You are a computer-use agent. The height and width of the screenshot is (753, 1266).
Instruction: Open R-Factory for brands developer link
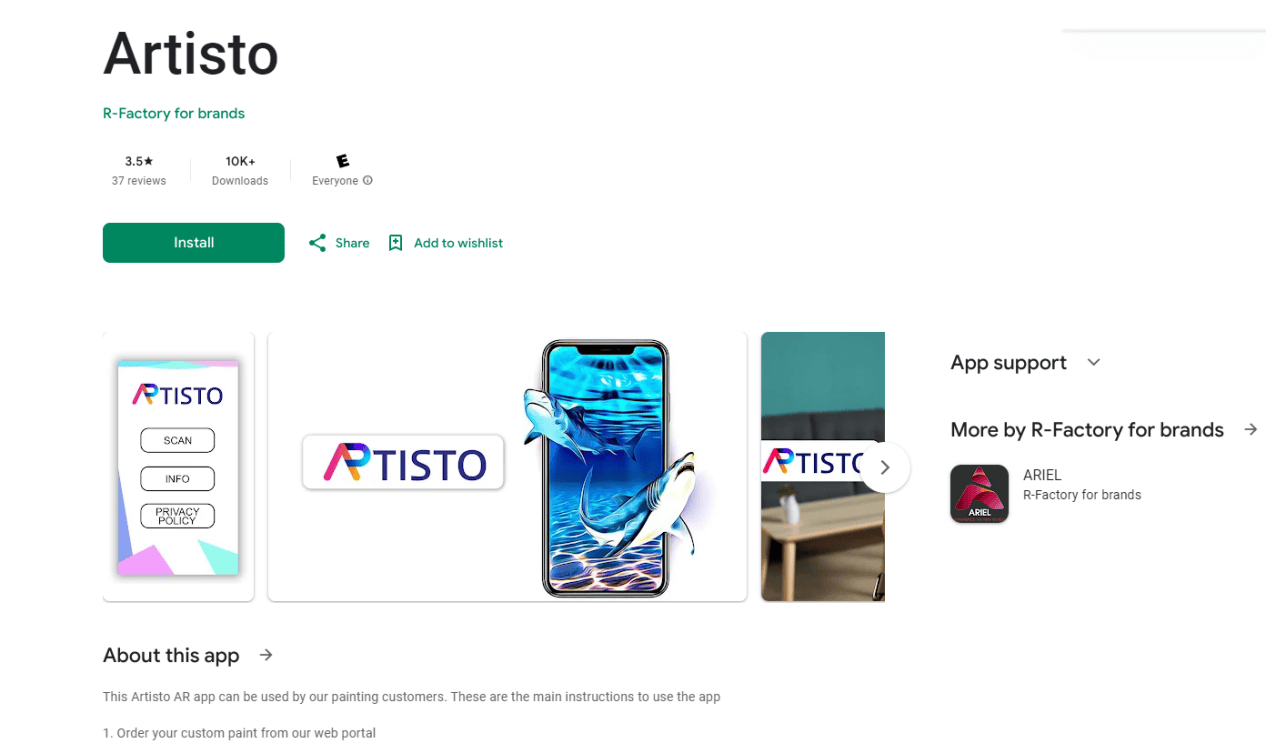pos(174,113)
